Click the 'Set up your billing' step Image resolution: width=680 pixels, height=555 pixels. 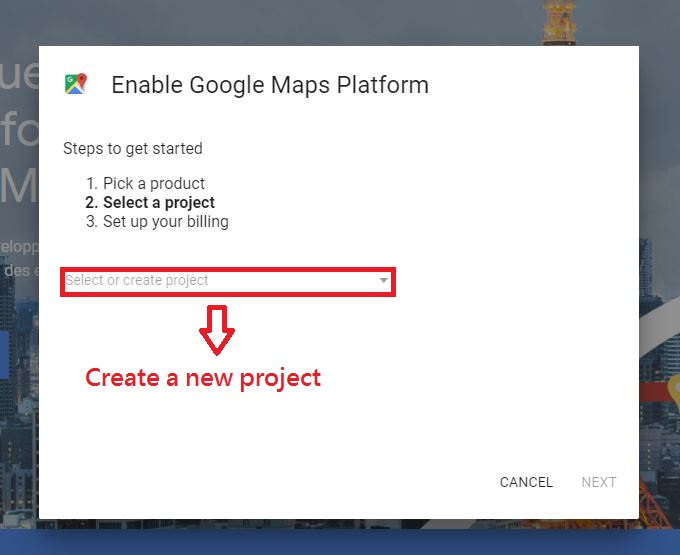pos(165,222)
